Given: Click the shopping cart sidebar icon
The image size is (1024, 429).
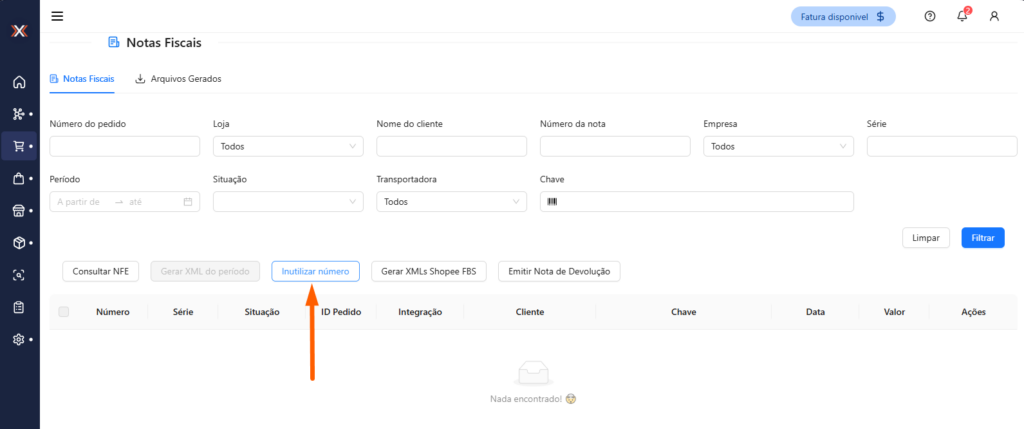Looking at the screenshot, I should click(18, 147).
